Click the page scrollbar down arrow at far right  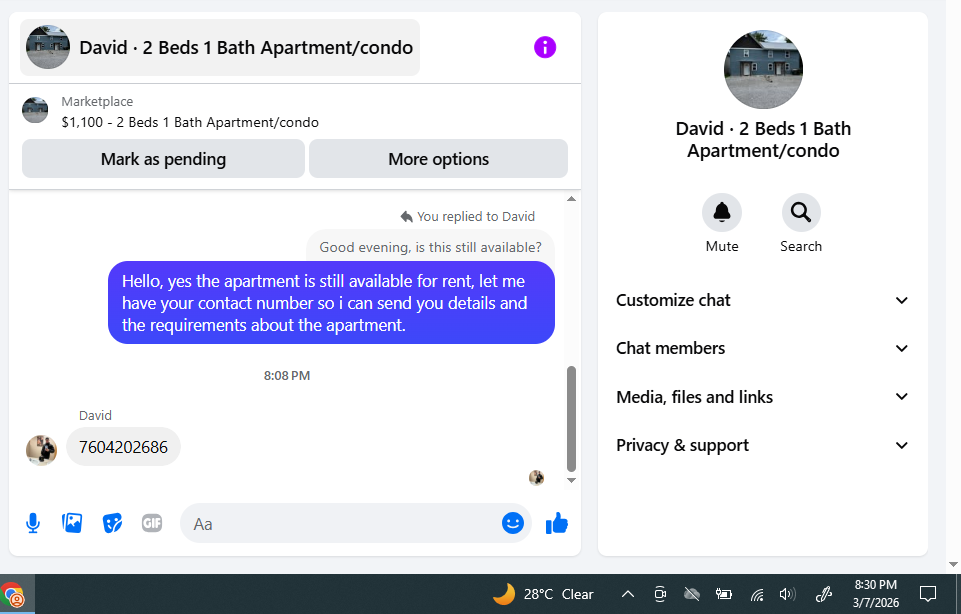click(x=952, y=564)
